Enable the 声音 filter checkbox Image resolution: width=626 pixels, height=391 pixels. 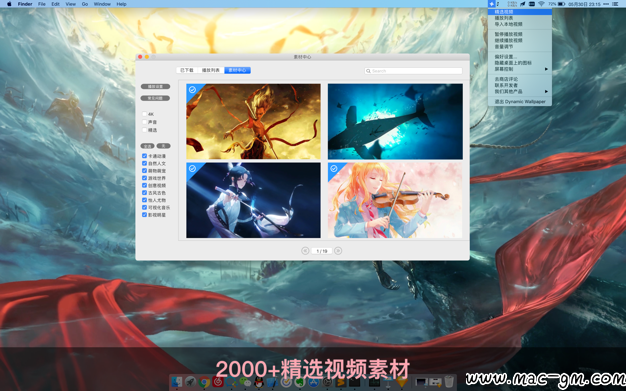click(145, 122)
